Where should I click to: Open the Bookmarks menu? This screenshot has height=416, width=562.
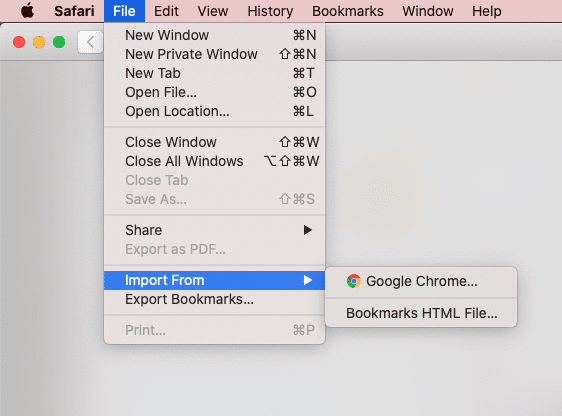tap(348, 11)
